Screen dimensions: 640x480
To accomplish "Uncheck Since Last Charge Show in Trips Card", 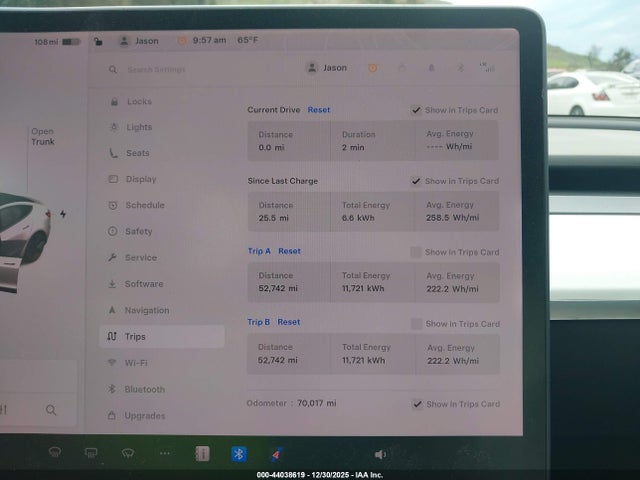I will click(x=416, y=181).
